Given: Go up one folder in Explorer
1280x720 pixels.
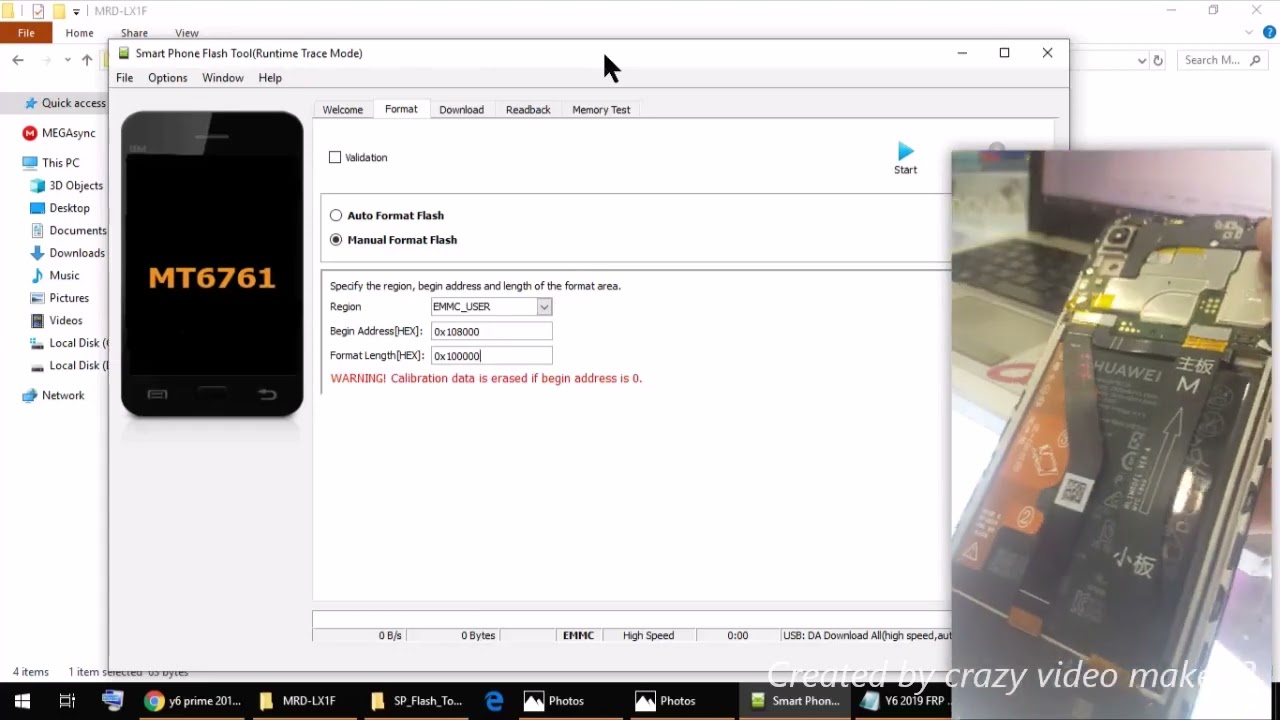Looking at the screenshot, I should [x=87, y=60].
